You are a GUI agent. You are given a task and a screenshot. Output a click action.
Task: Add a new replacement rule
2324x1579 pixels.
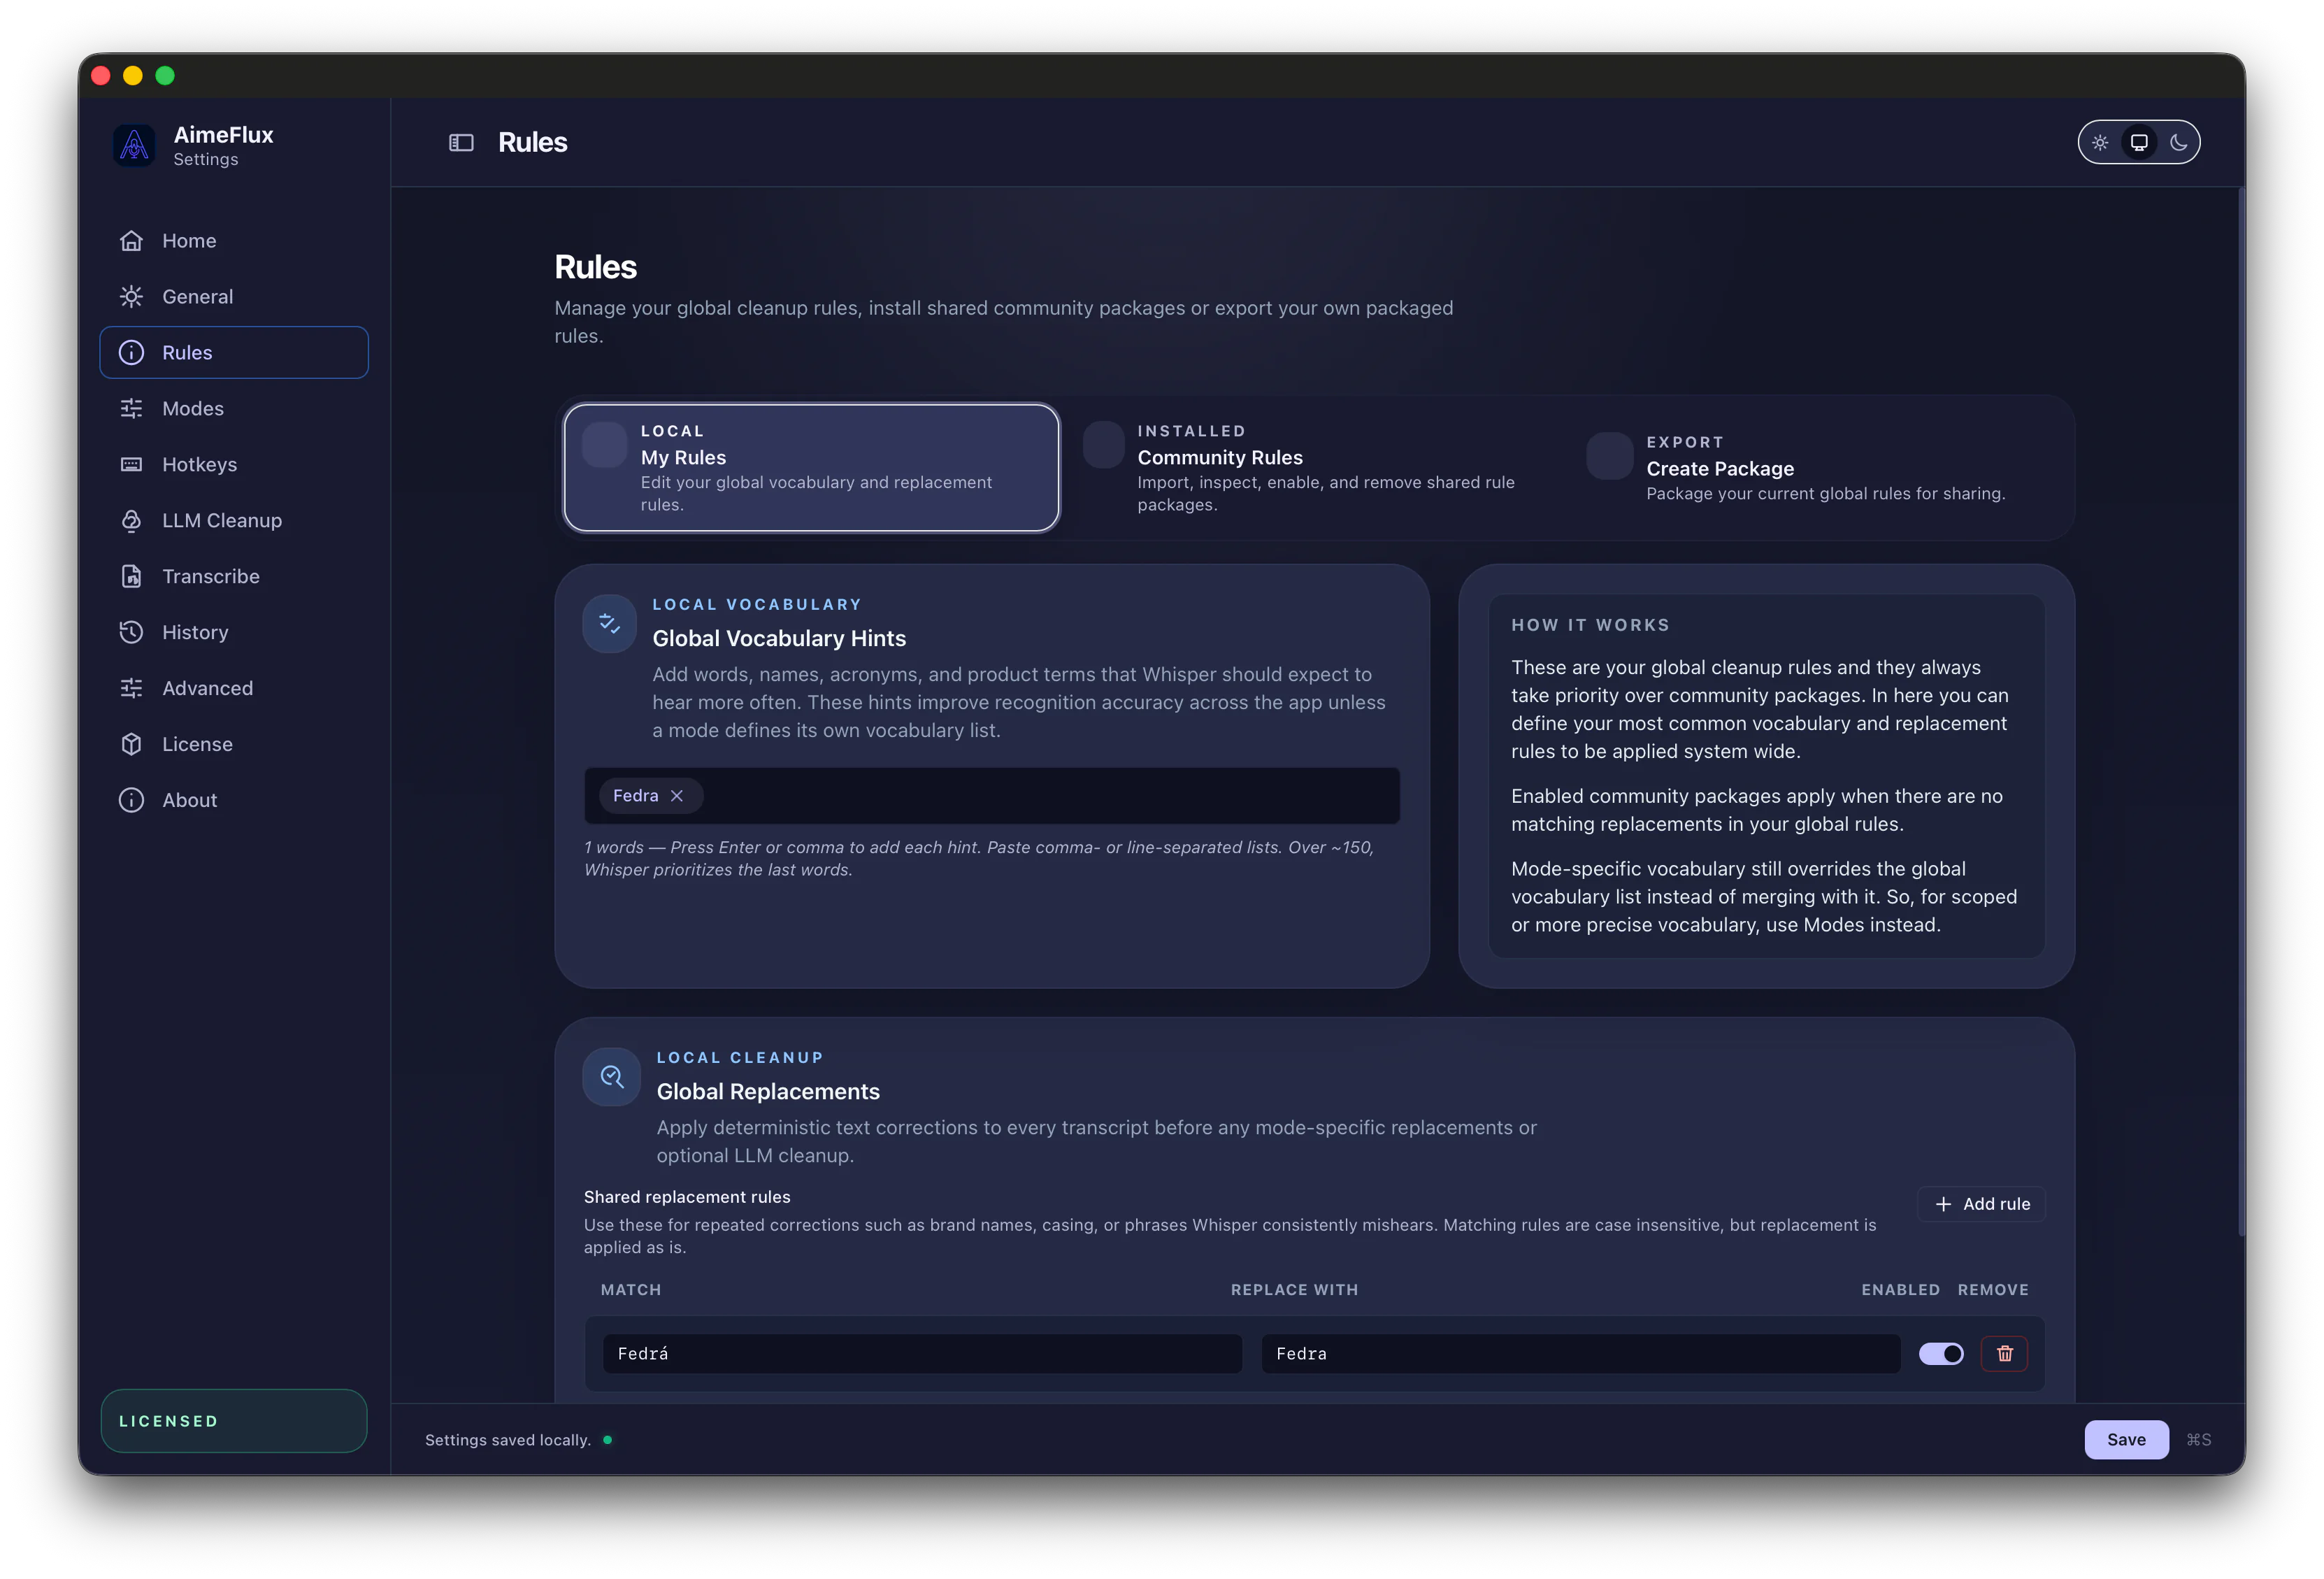pos(1981,1205)
